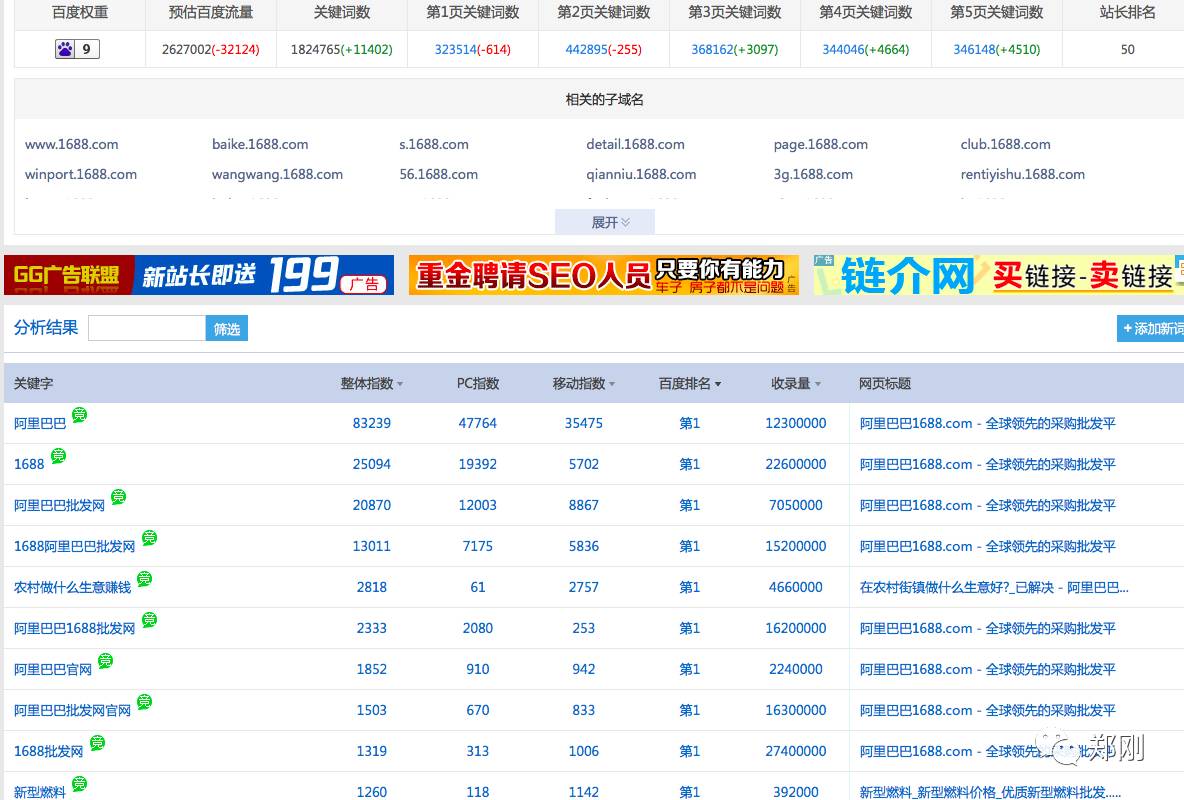This screenshot has height=800, width=1184.
Task: Click indexed count 15200000
Action: [796, 546]
